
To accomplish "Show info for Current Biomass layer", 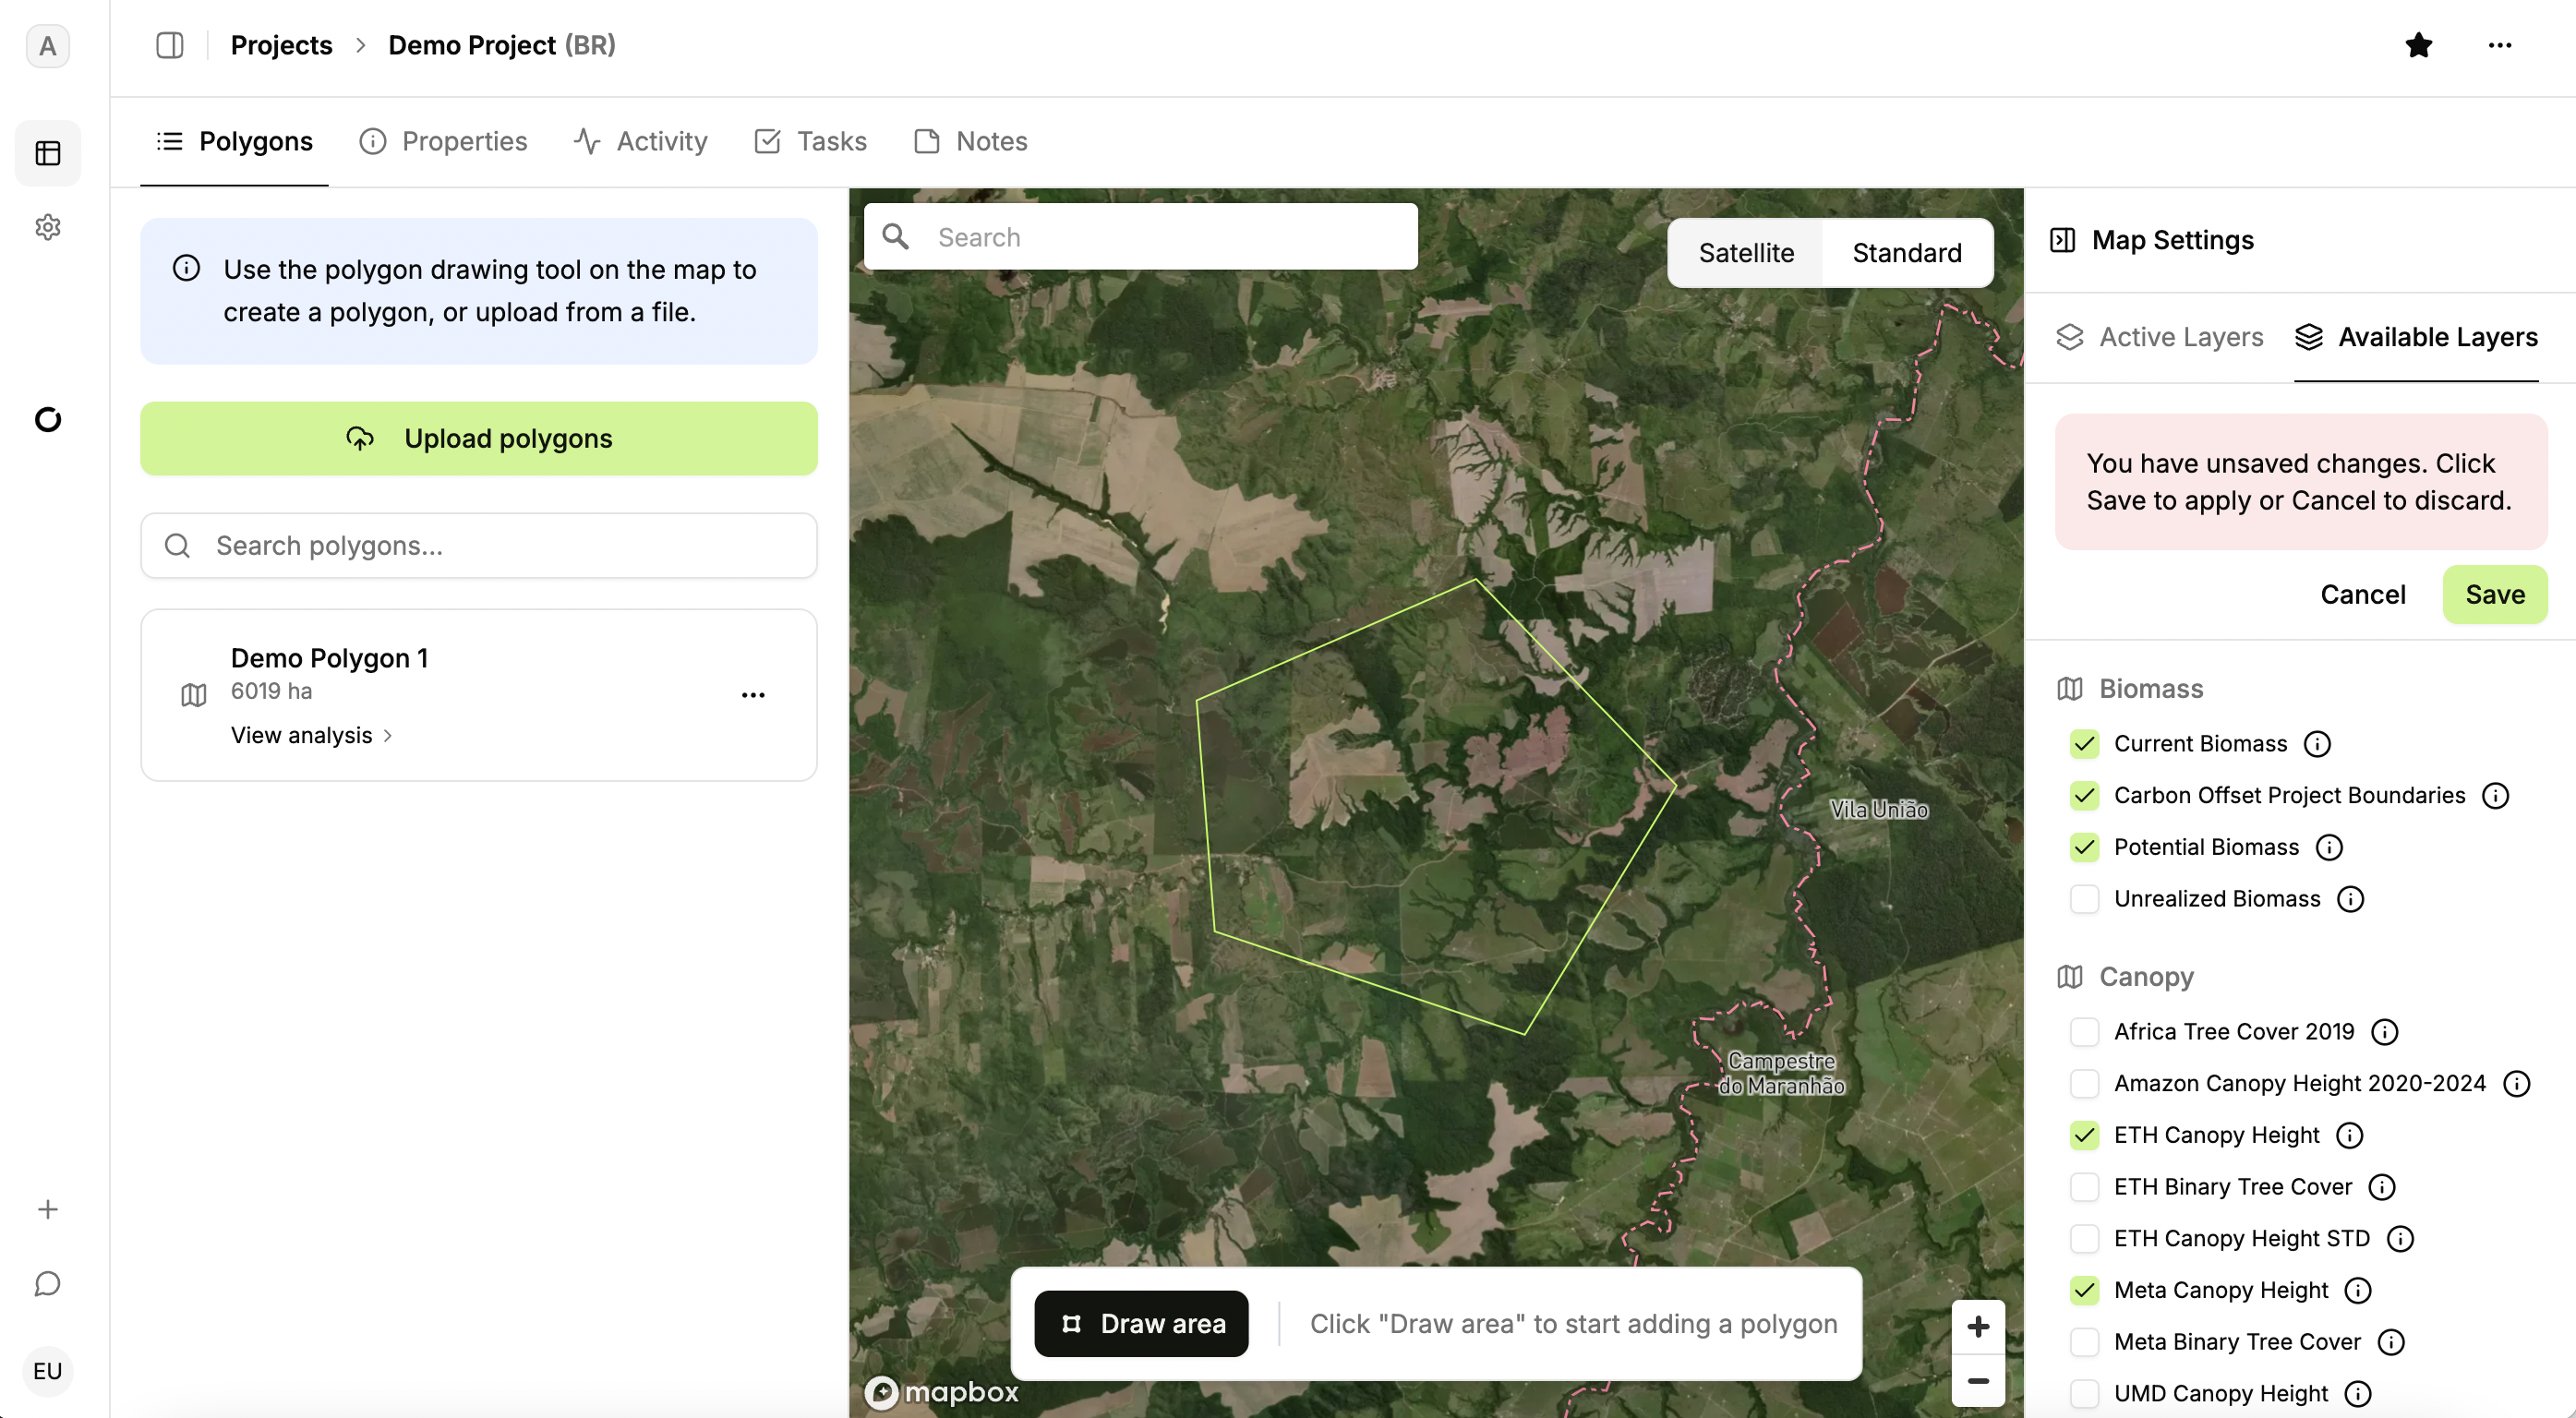I will coord(2317,744).
